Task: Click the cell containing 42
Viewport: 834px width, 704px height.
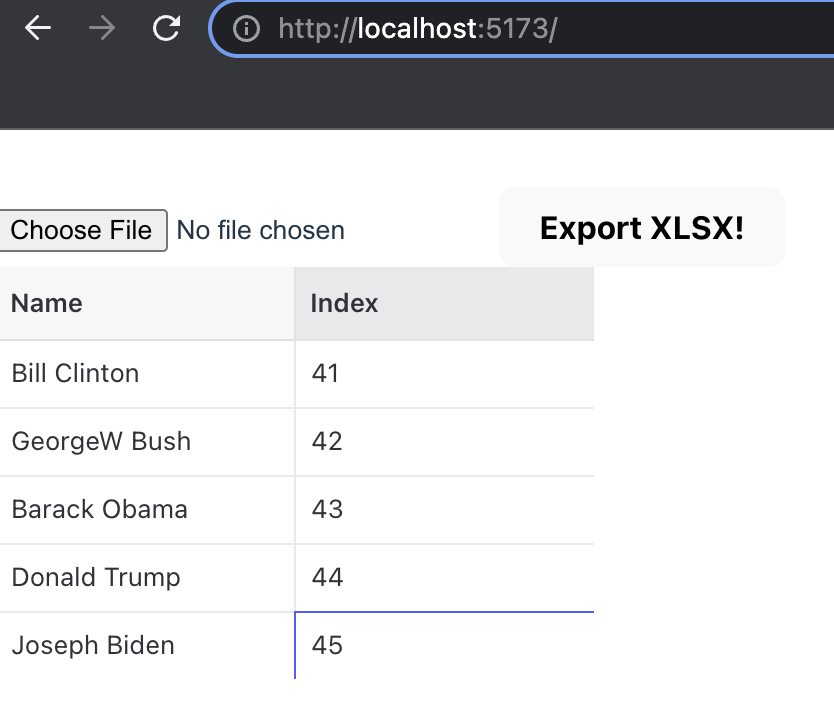Action: click(444, 442)
